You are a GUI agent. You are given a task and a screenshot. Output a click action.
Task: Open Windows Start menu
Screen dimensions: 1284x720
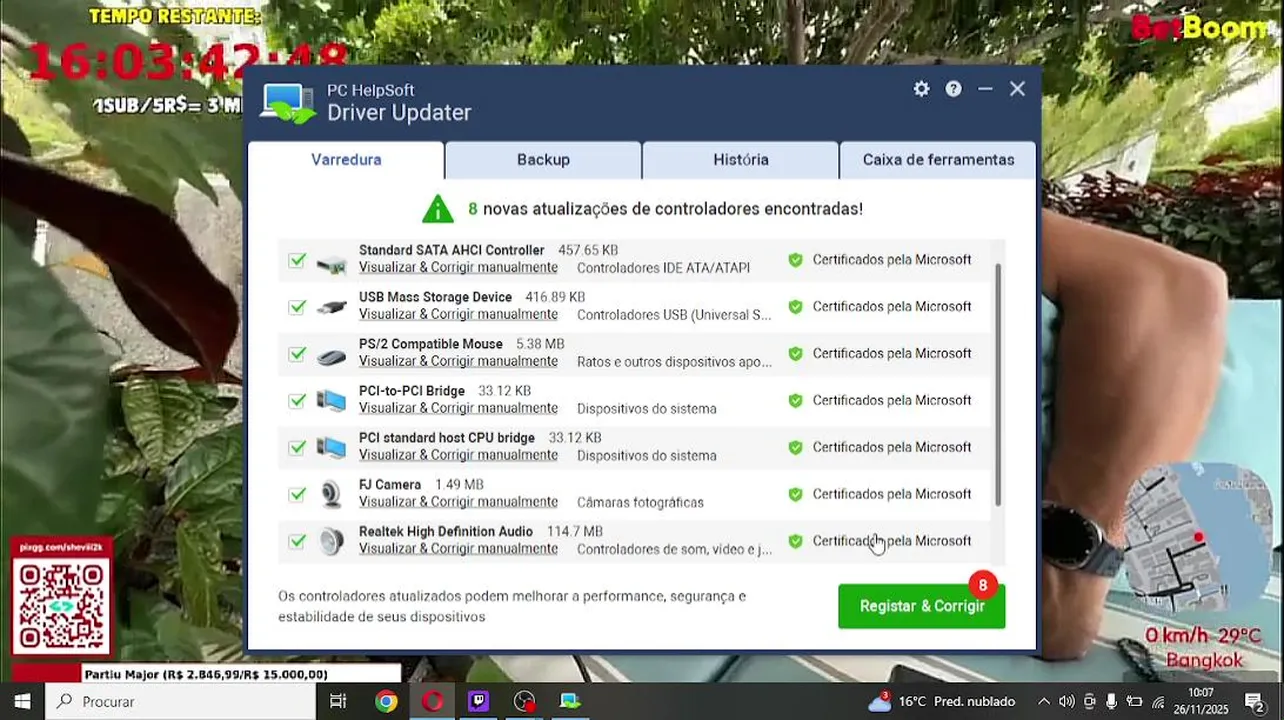click(x=22, y=701)
